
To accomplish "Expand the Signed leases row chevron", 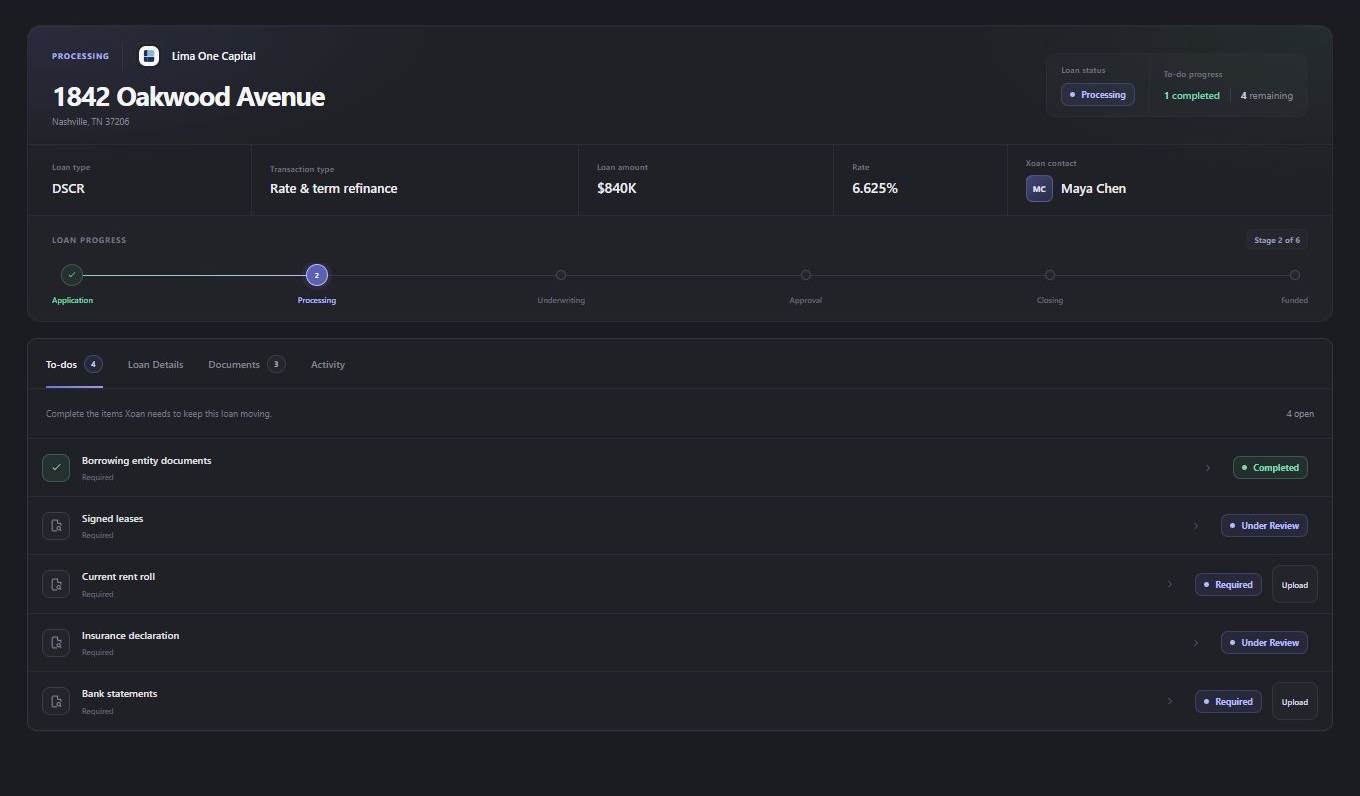I will (1196, 526).
